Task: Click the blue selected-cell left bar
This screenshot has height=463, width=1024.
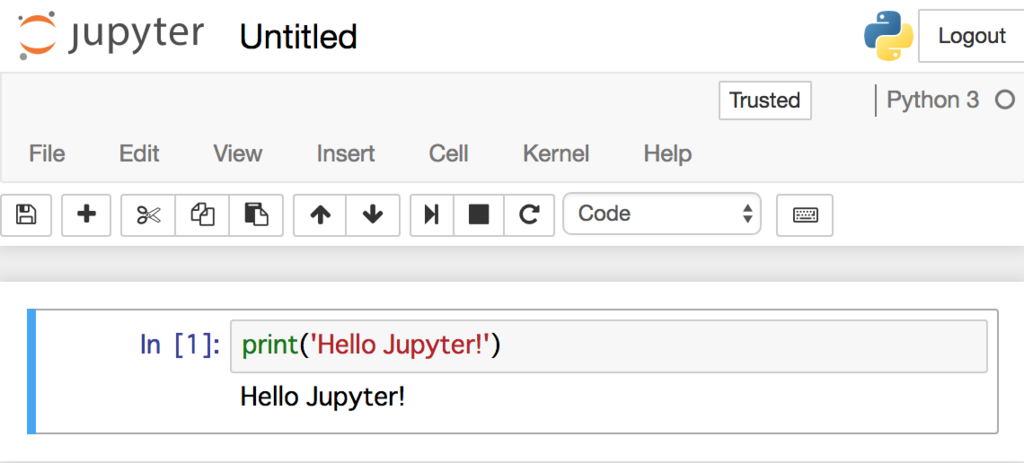Action: pos(31,372)
